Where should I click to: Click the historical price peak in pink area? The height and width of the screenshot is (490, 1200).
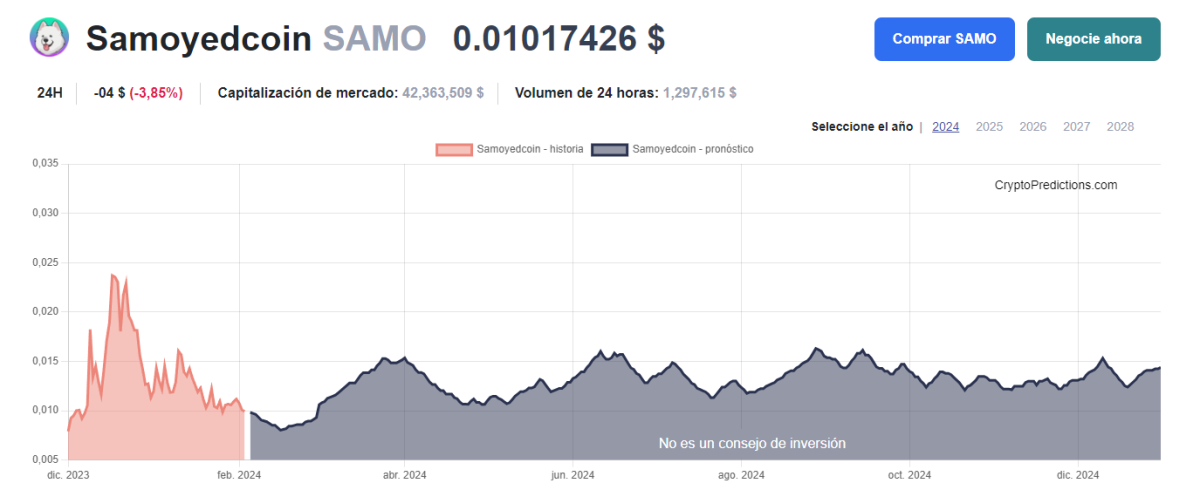[112, 275]
